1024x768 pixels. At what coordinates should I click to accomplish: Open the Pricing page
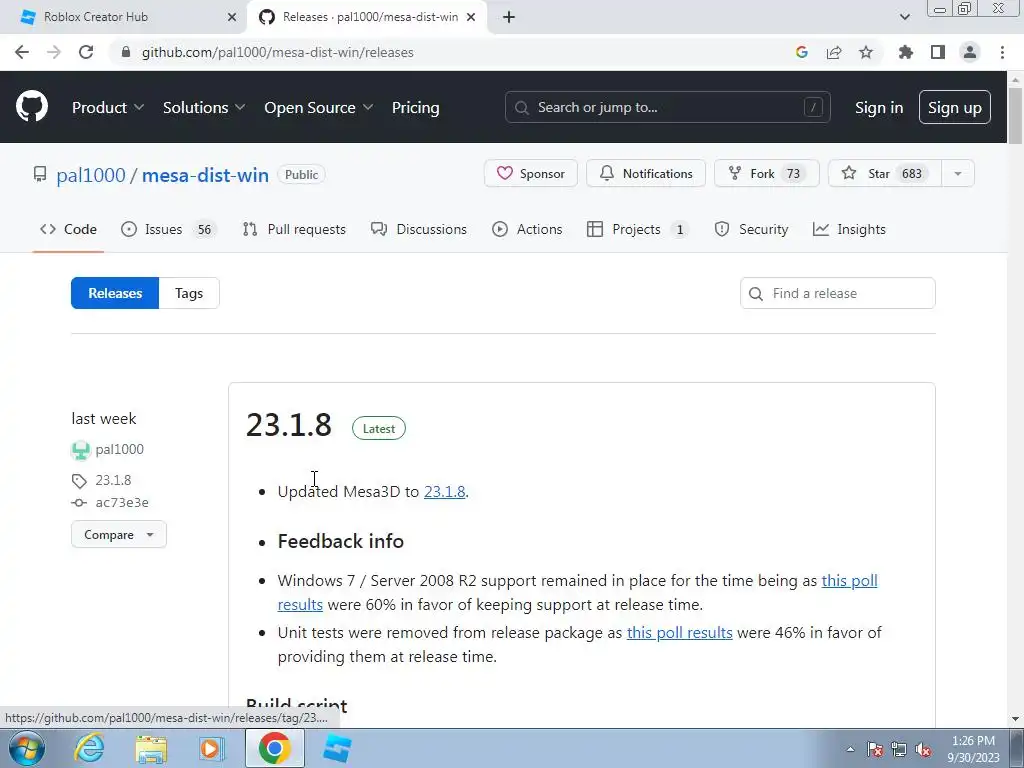click(x=415, y=107)
